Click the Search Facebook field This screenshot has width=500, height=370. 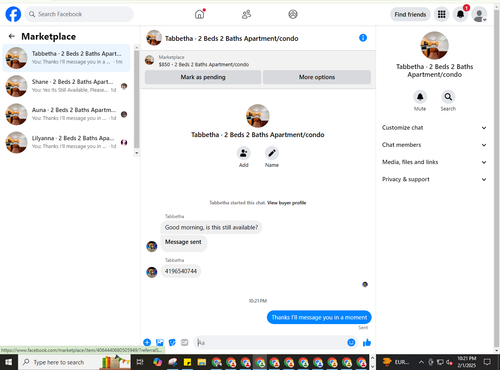pos(79,14)
